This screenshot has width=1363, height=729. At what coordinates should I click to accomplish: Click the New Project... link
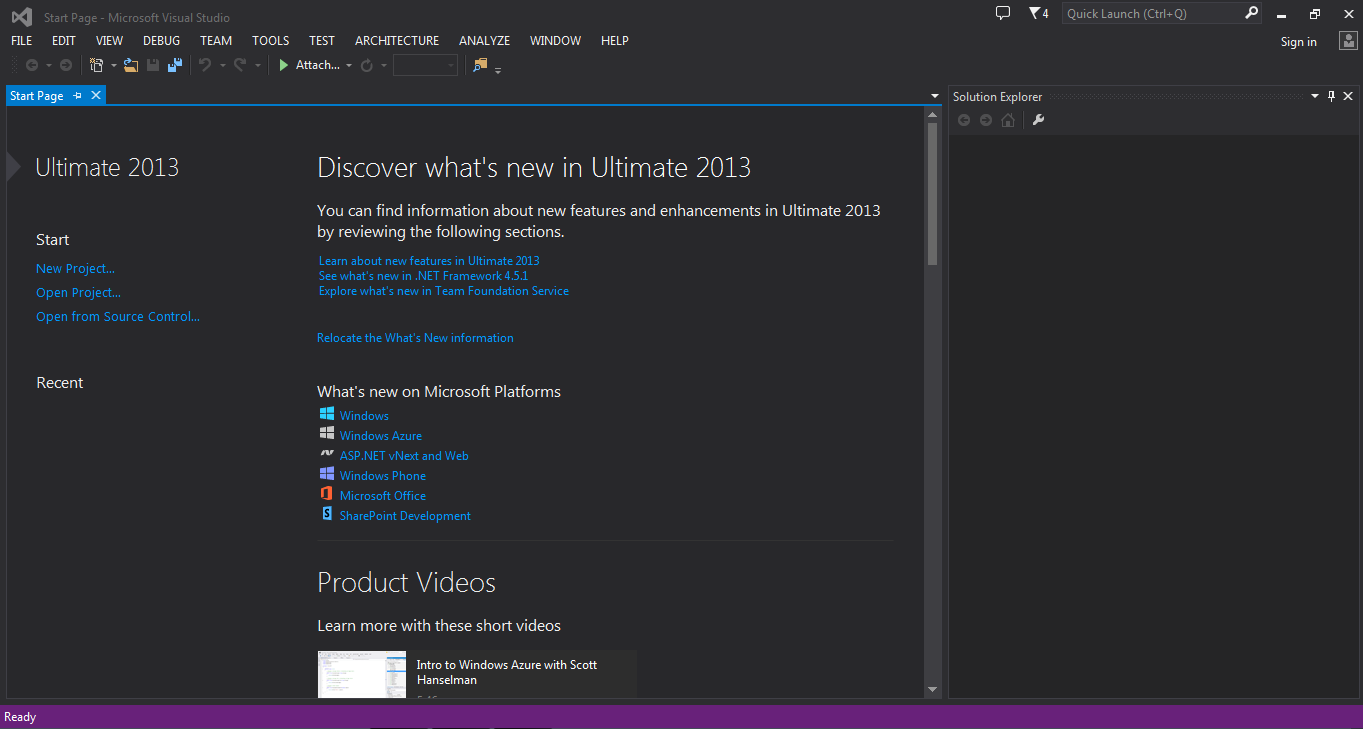click(x=75, y=268)
